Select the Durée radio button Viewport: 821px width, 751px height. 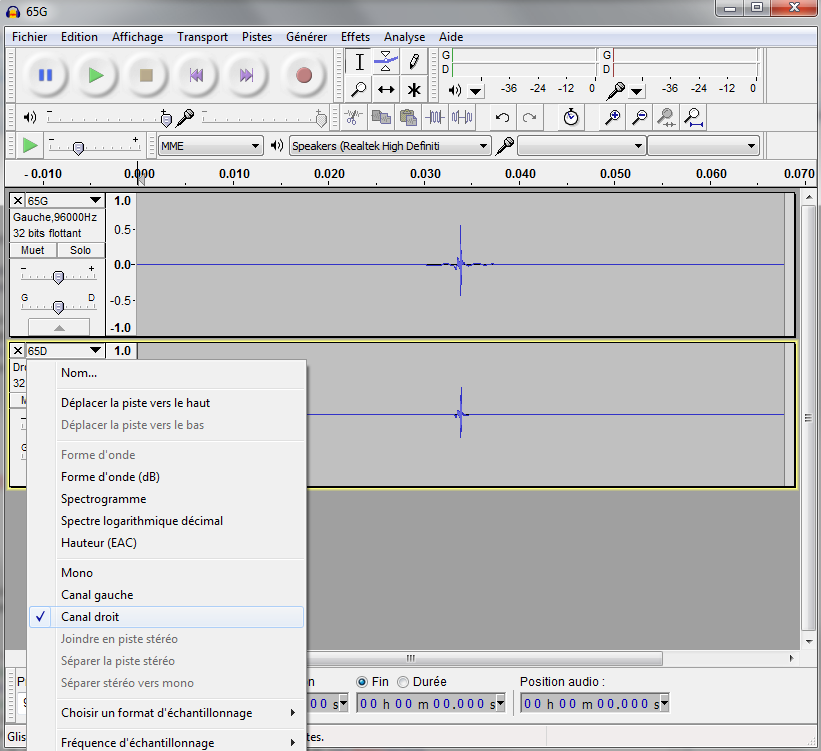click(x=403, y=682)
